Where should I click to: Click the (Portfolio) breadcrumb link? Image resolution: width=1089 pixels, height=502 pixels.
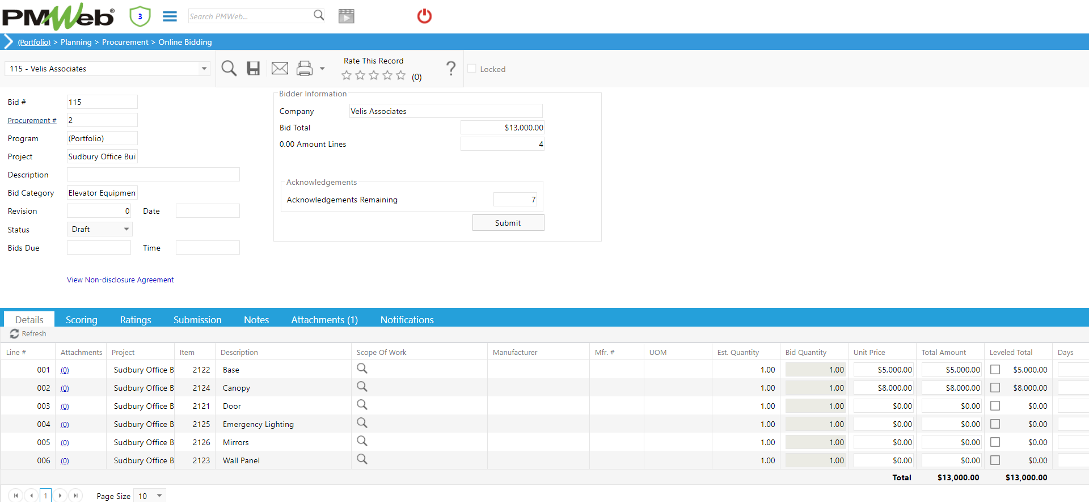point(34,42)
